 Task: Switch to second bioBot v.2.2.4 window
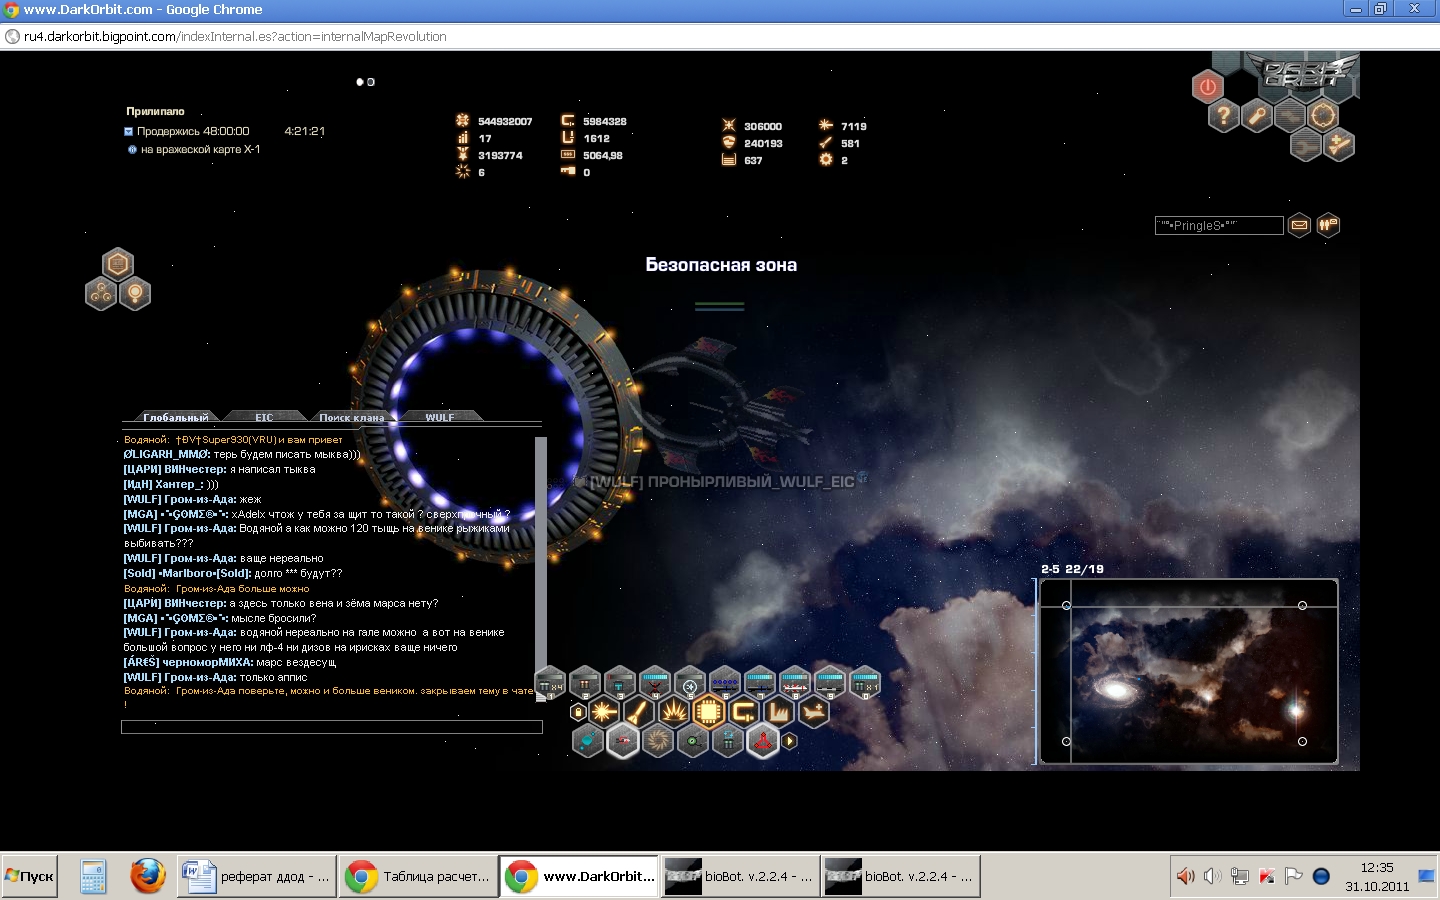click(900, 876)
